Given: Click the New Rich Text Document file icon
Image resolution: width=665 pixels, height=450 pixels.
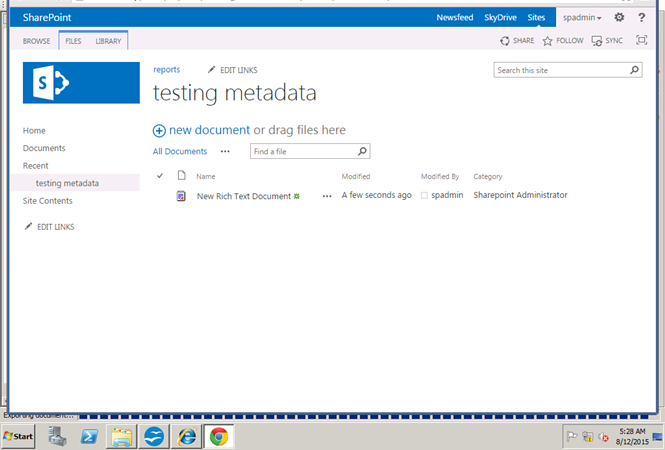Looking at the screenshot, I should [181, 196].
